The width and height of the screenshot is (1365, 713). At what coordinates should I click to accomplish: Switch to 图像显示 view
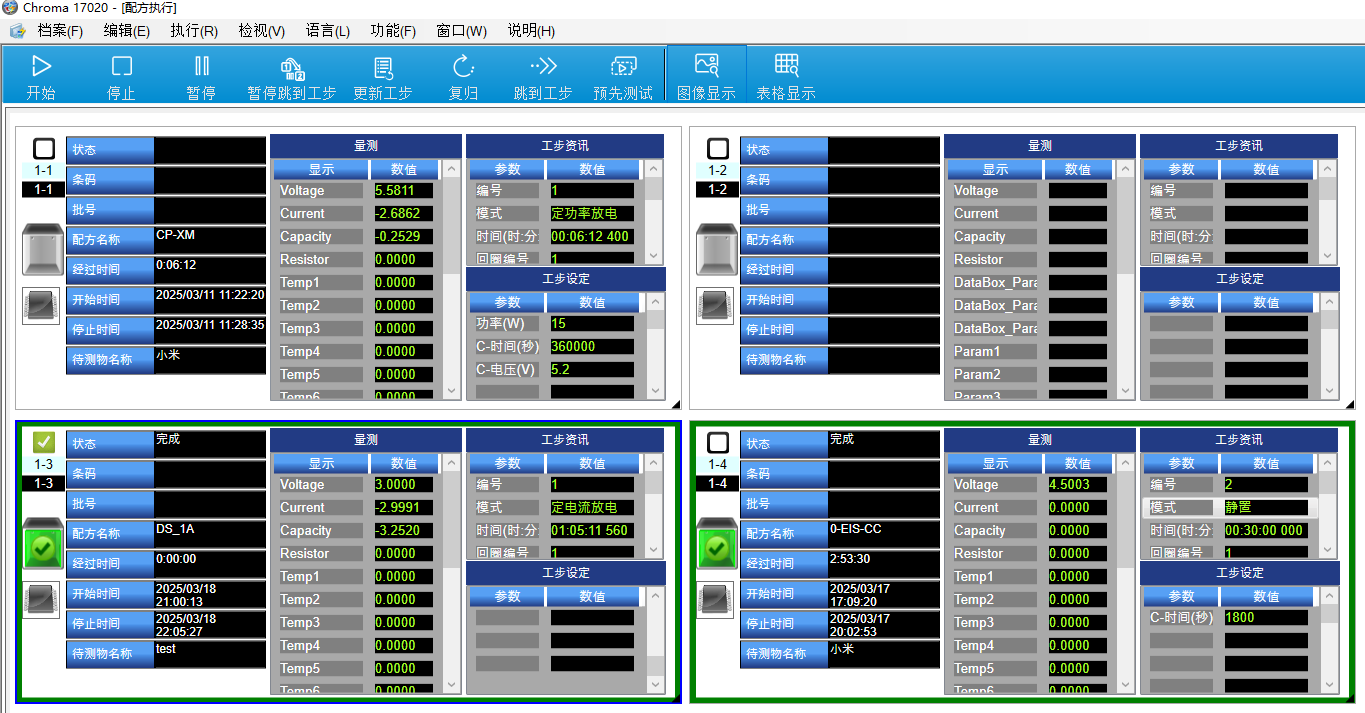[x=706, y=75]
